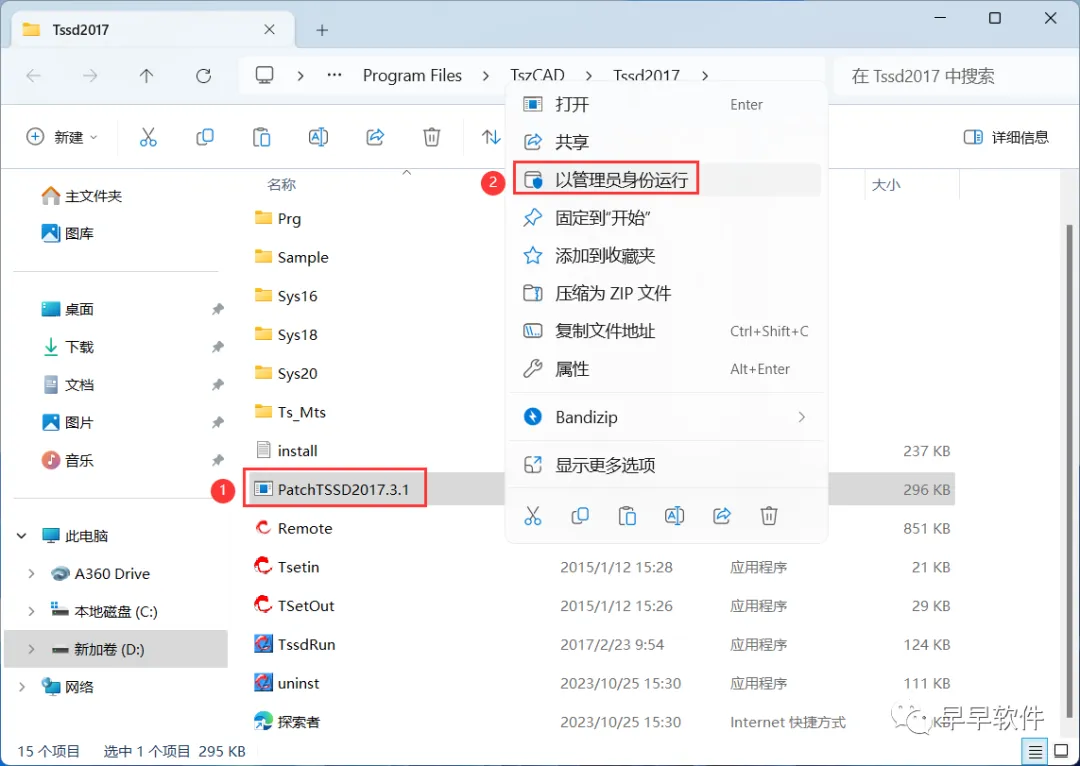Click the Cut scissors icon in the context menu
The width and height of the screenshot is (1080, 766).
click(533, 515)
